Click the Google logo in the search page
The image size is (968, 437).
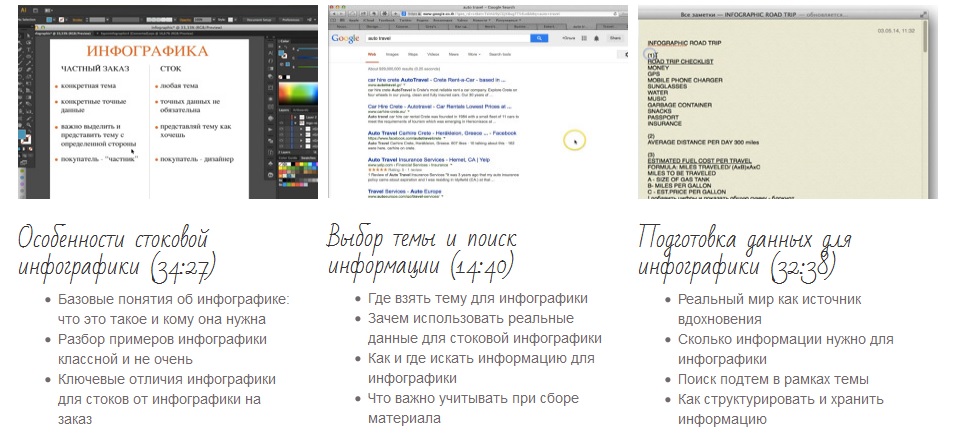coord(344,38)
